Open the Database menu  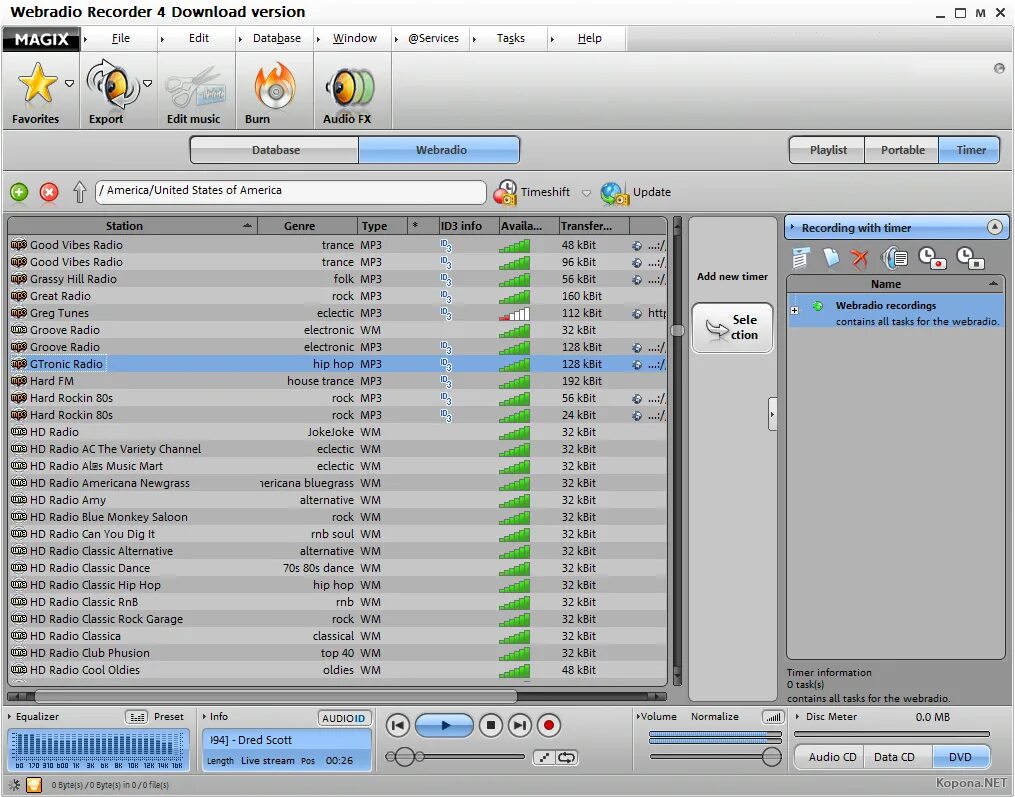[276, 38]
